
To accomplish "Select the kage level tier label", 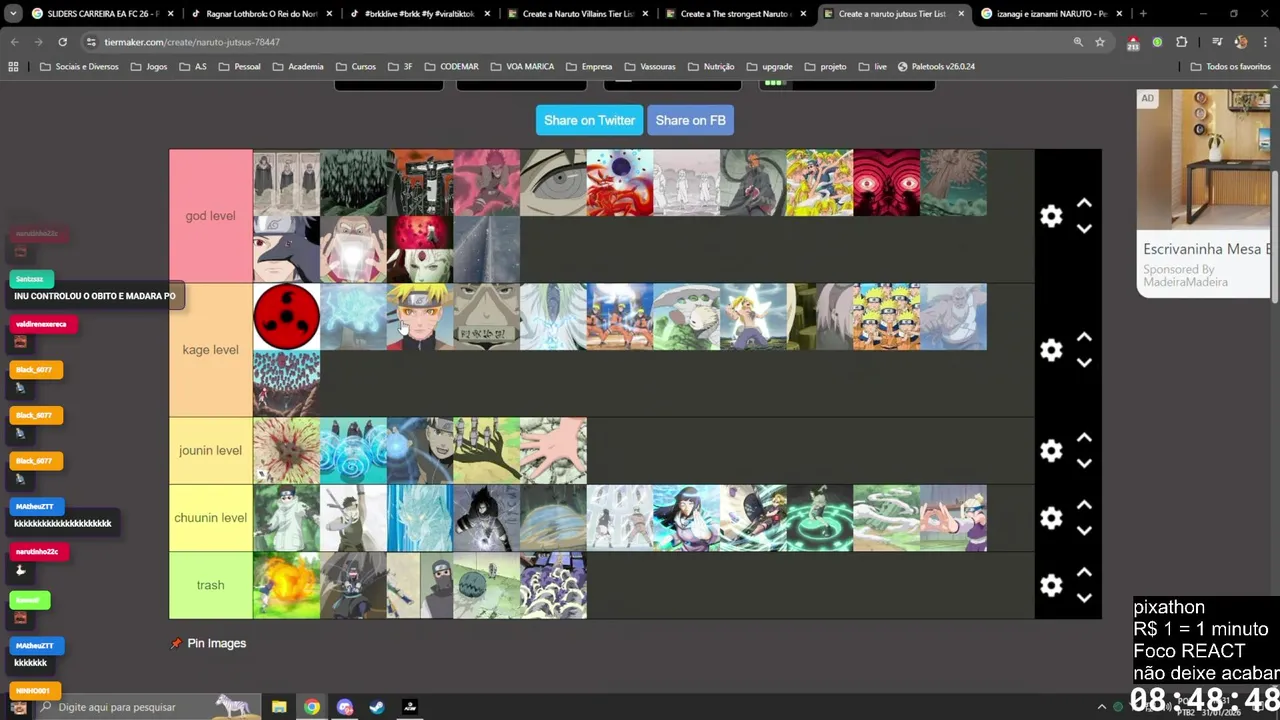I will pos(210,350).
